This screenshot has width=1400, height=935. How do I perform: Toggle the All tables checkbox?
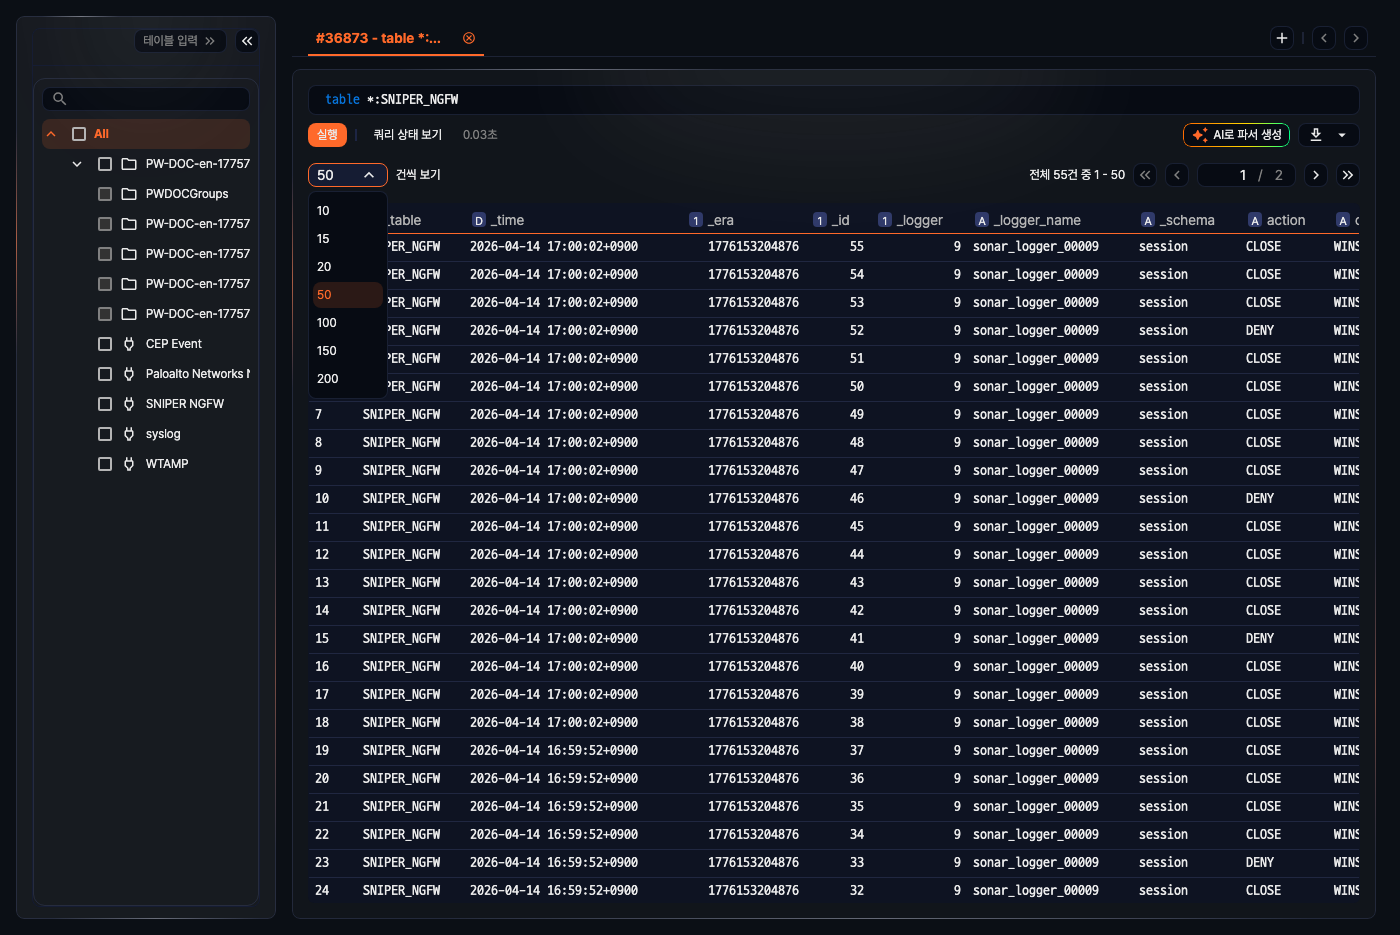point(79,134)
